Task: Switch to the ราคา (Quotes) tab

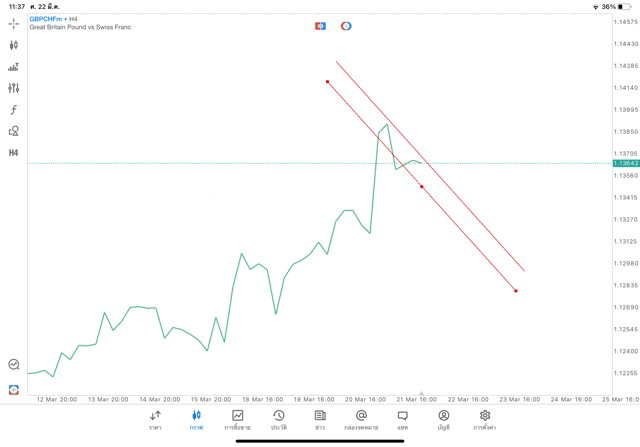Action: tap(155, 420)
